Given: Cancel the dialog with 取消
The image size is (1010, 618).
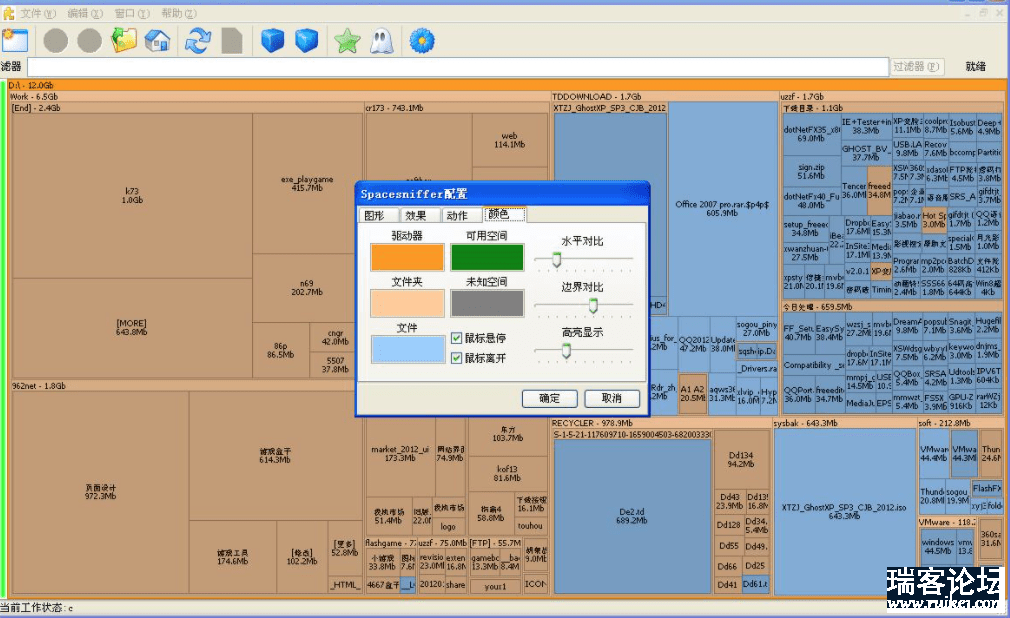Looking at the screenshot, I should click(x=612, y=398).
